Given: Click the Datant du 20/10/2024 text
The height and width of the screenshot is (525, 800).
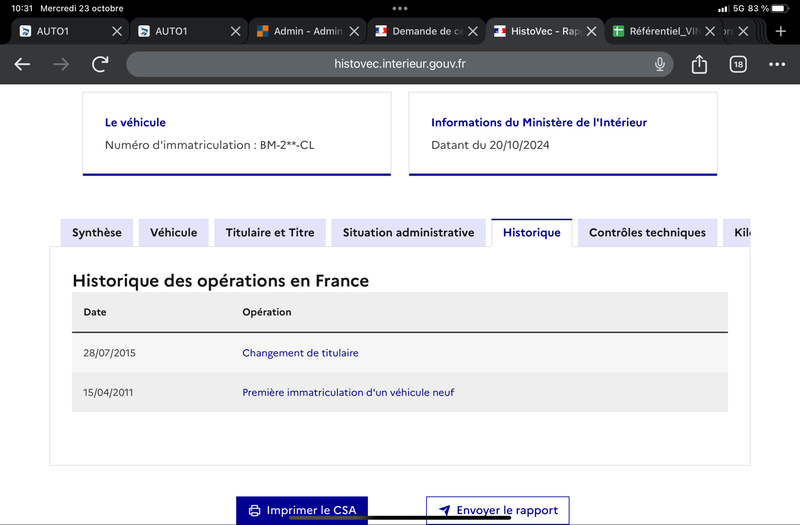Looking at the screenshot, I should (490, 145).
